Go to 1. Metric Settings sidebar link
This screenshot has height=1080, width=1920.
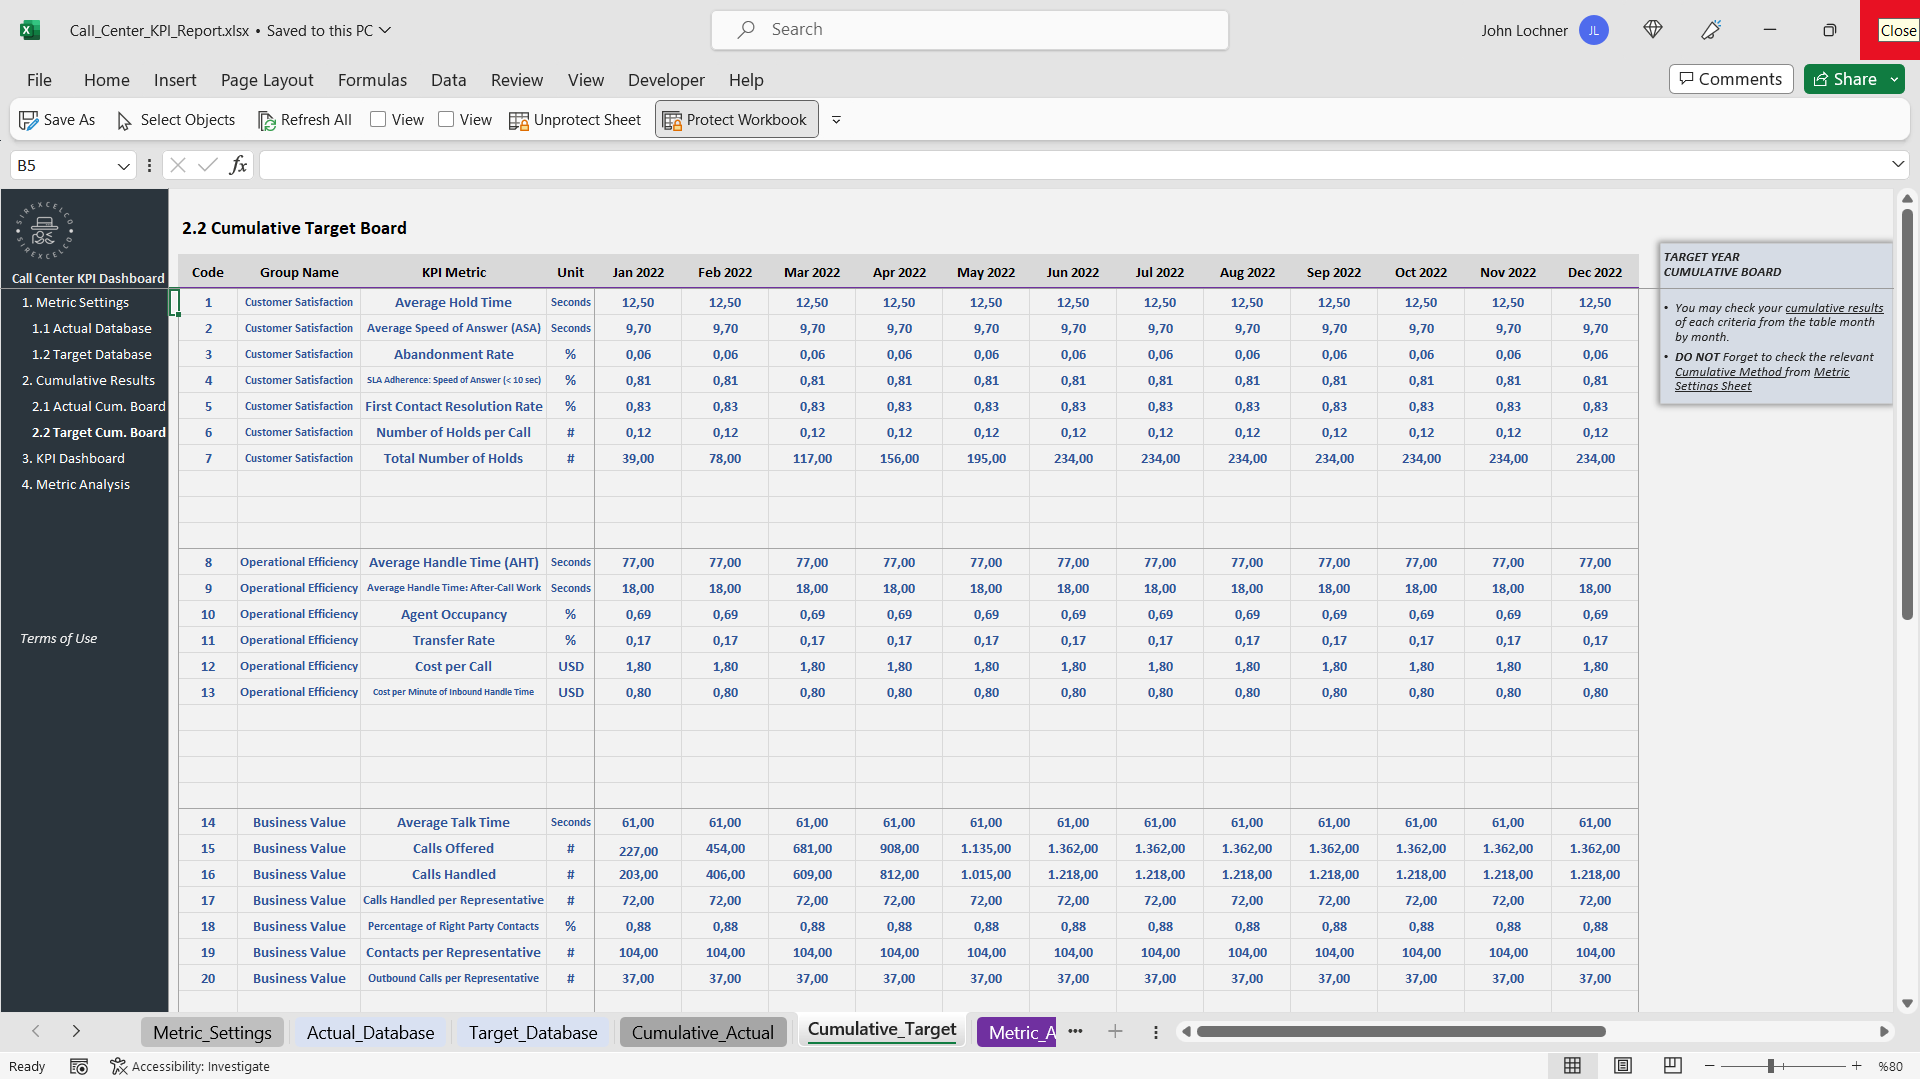(75, 302)
